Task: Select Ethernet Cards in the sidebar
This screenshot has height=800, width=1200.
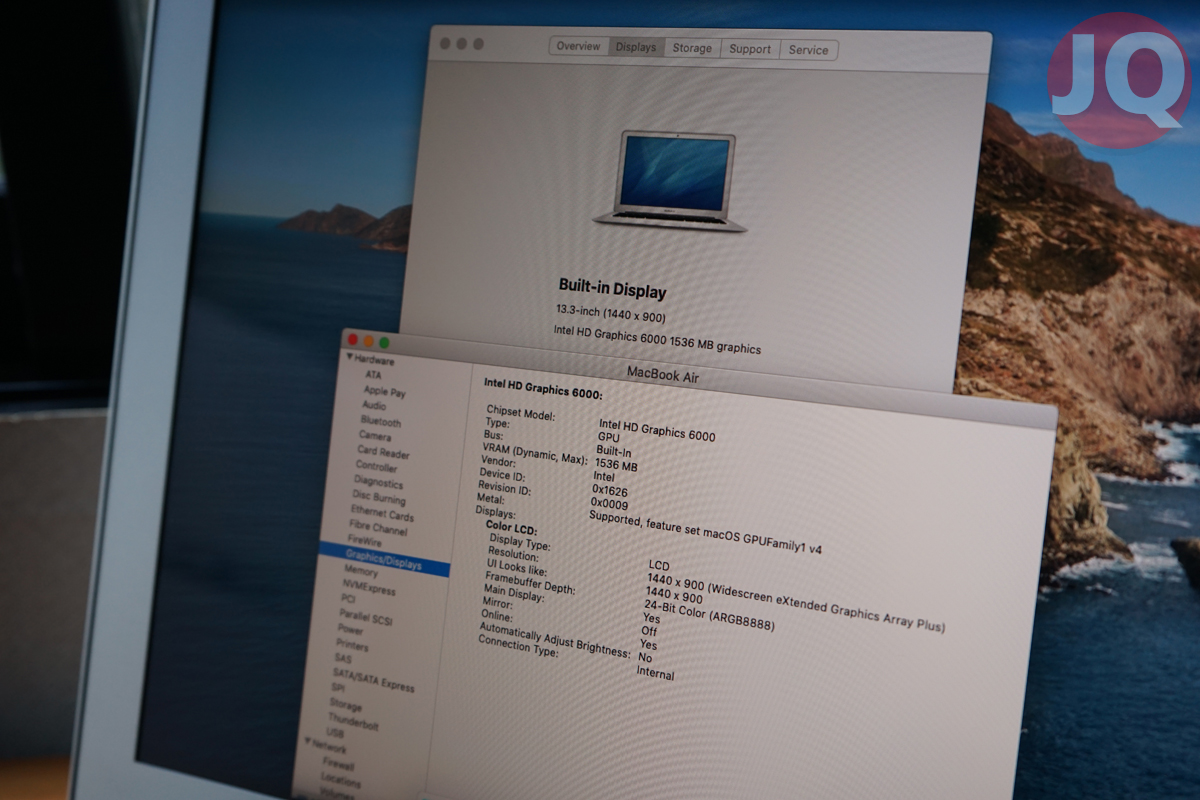Action: pos(382,515)
